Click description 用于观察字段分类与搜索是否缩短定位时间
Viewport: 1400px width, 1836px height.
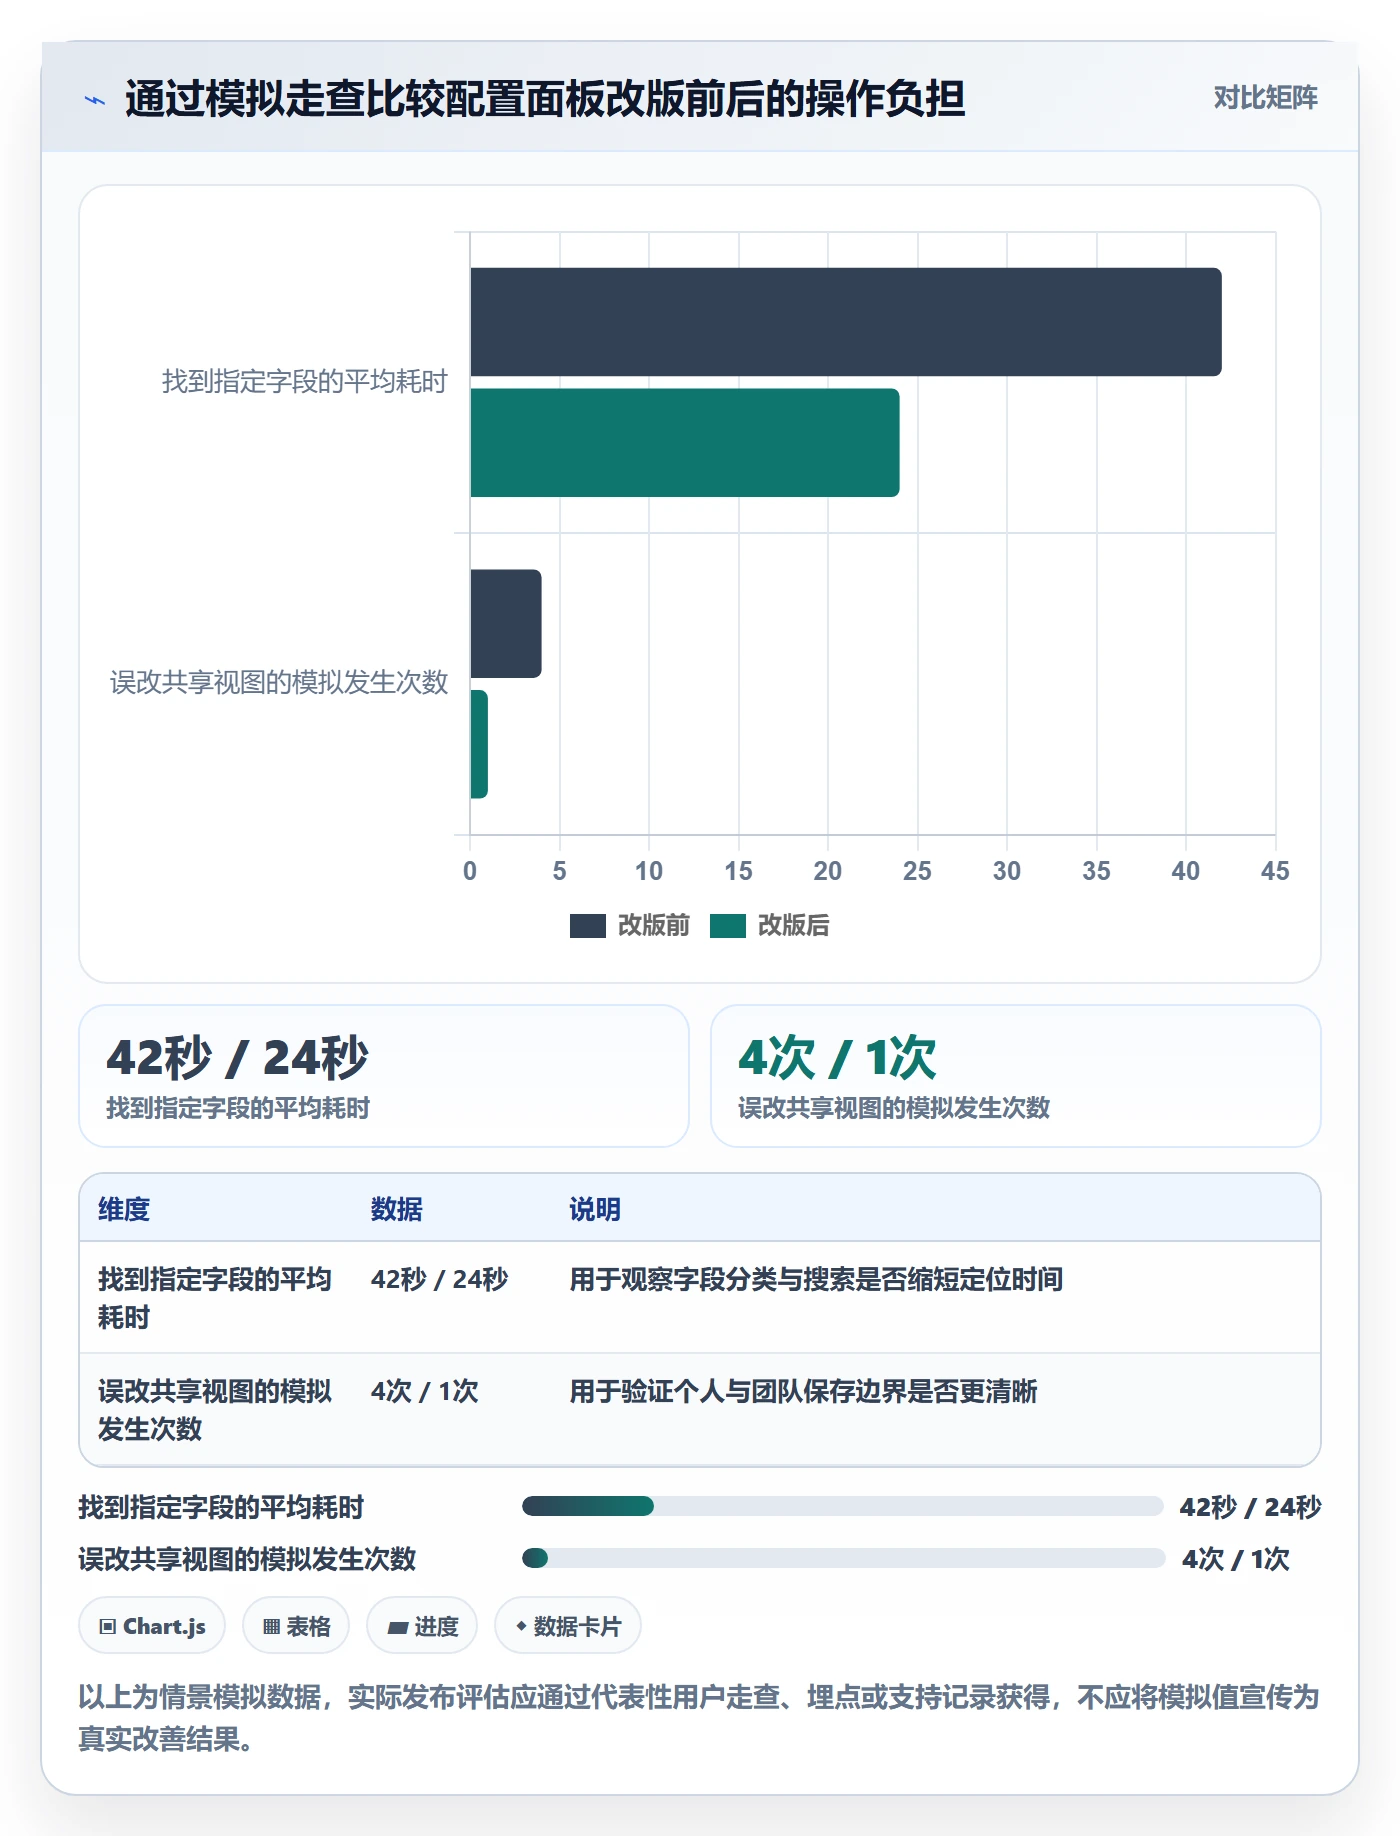coord(816,1280)
